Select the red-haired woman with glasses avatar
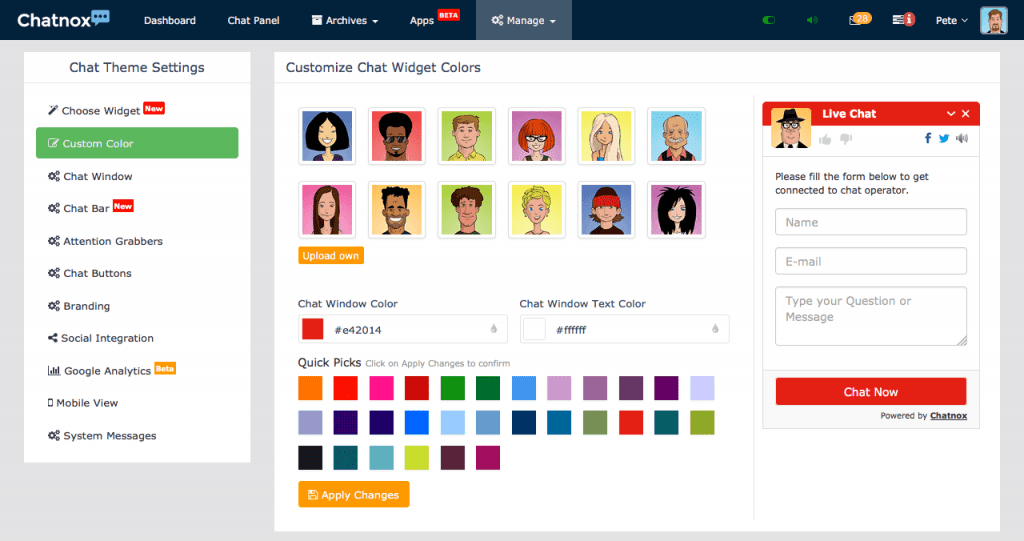1024x541 pixels. 537,136
